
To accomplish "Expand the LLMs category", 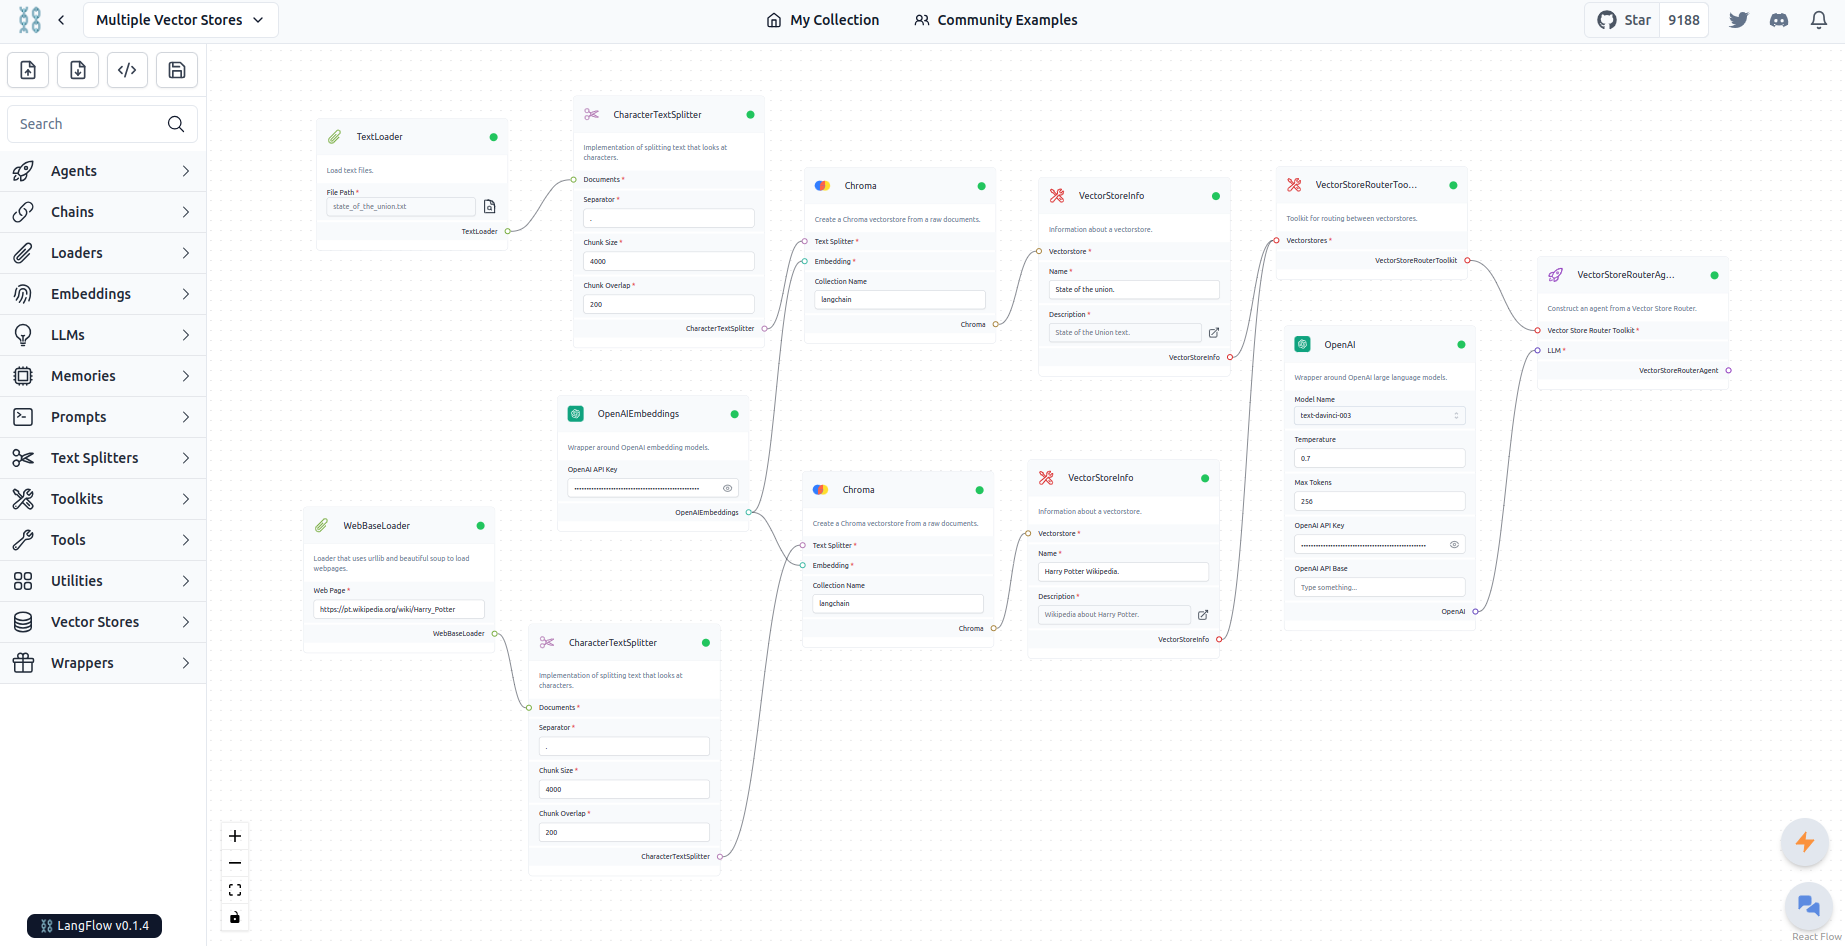I will 103,335.
